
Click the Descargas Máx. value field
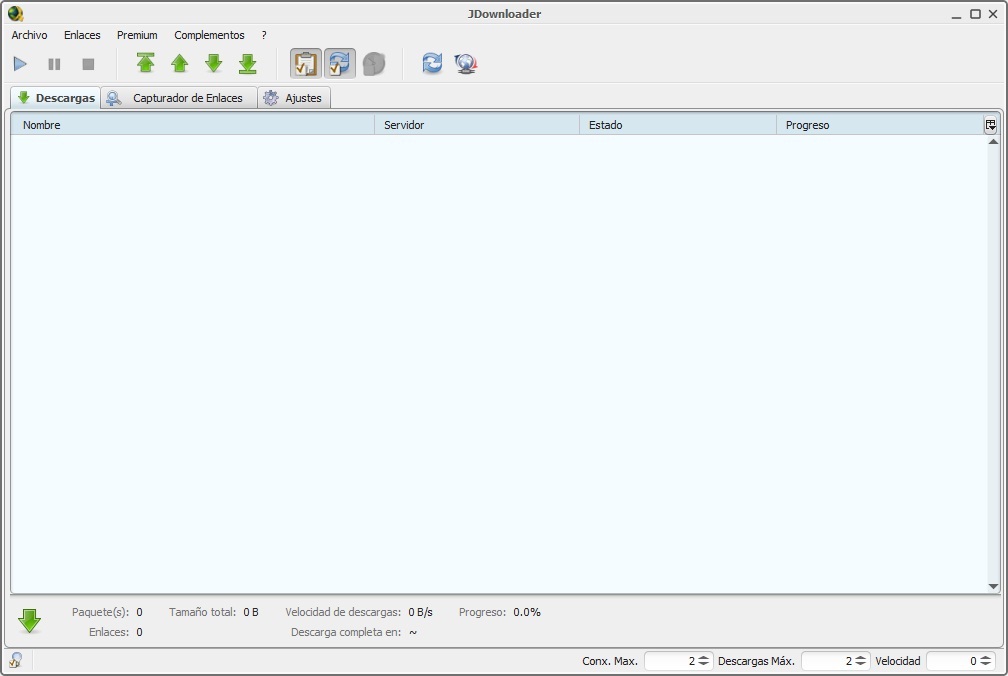[828, 661]
